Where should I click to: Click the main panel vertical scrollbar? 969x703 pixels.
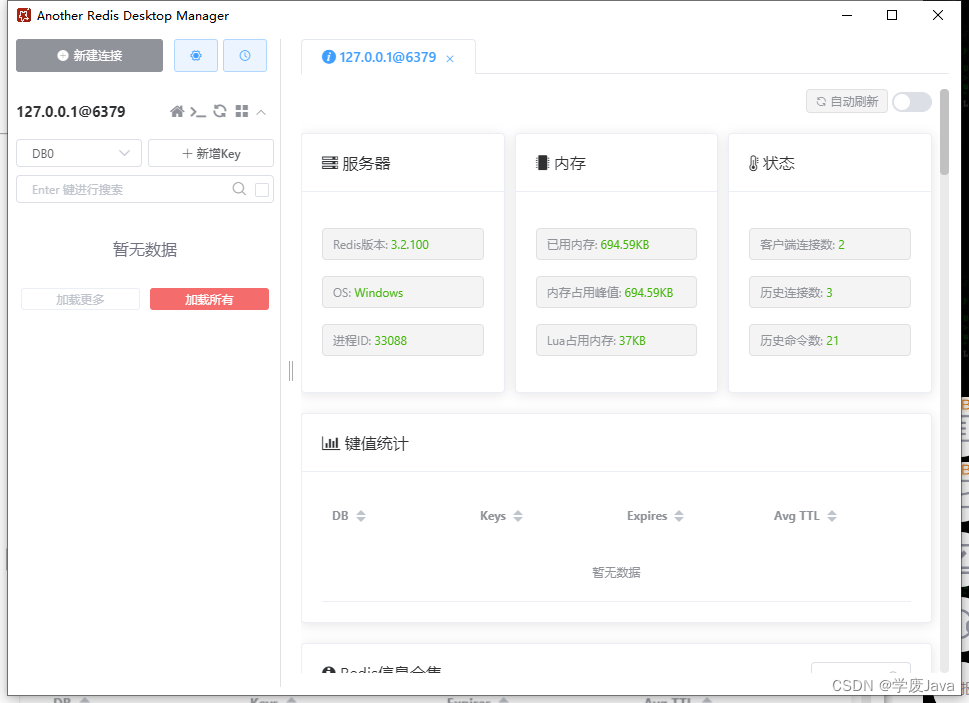[944, 132]
